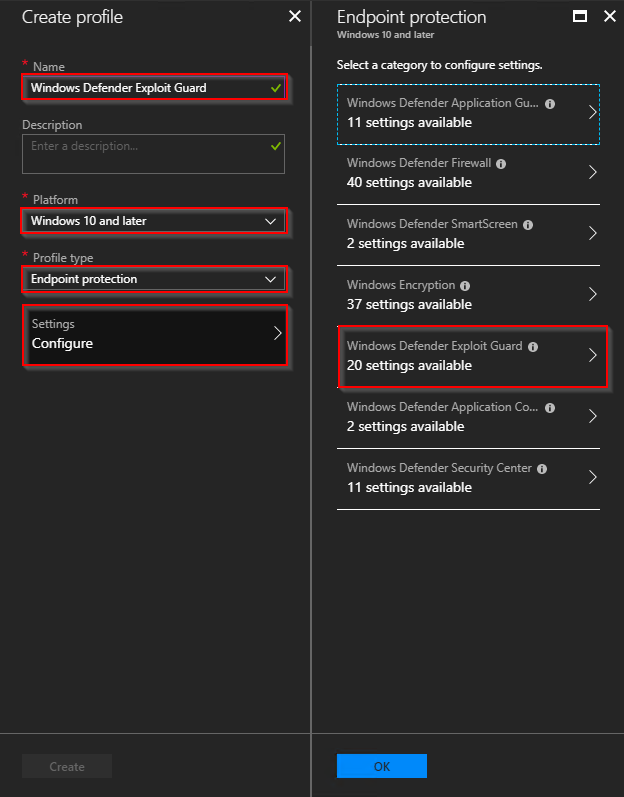This screenshot has width=624, height=797.
Task: Click info icon beside Windows Defender SmartScreen
Action: pyautogui.click(x=528, y=225)
